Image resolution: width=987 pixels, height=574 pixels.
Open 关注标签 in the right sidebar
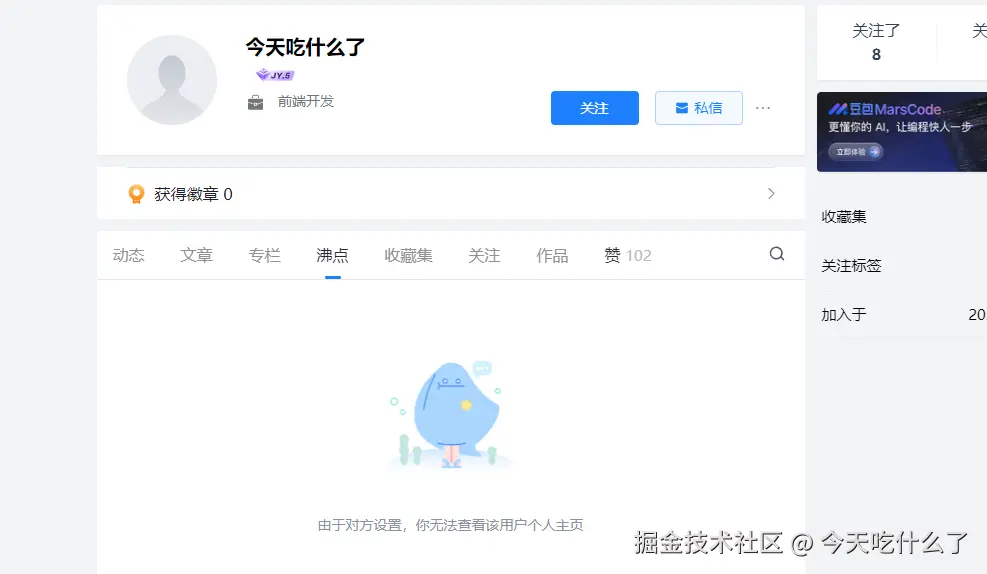(851, 266)
